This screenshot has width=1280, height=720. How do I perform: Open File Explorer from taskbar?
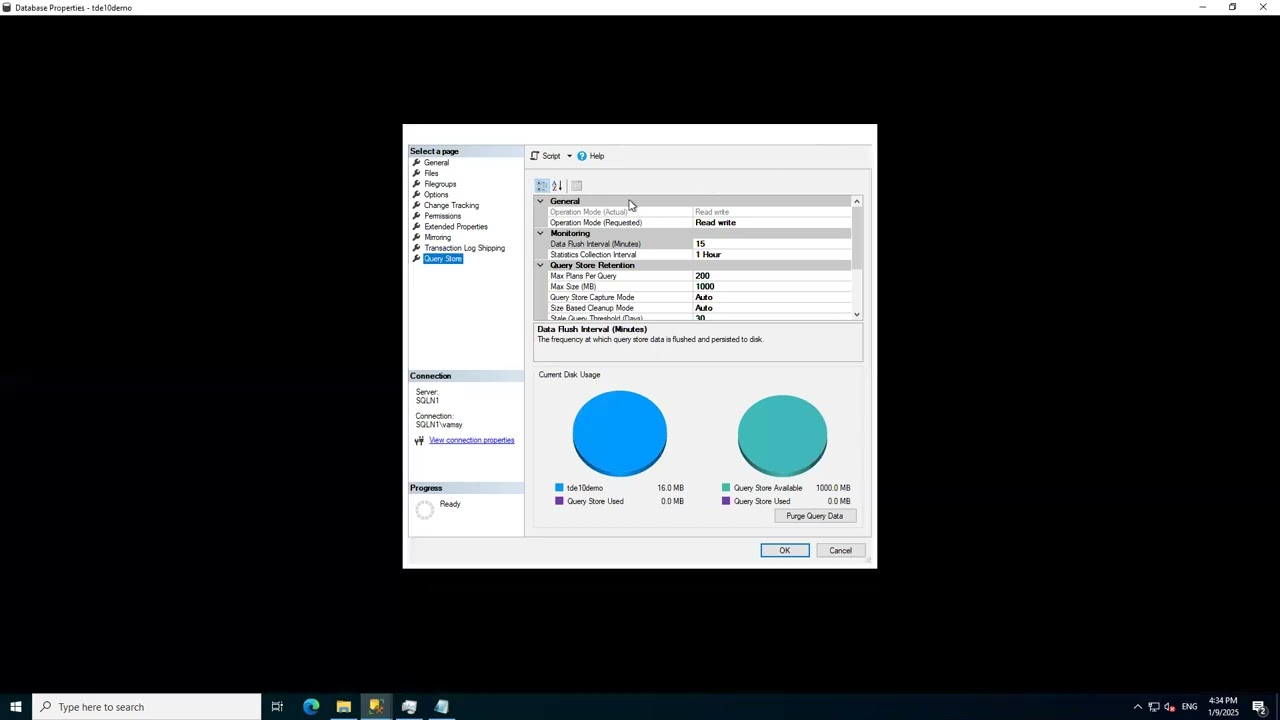pyautogui.click(x=343, y=707)
